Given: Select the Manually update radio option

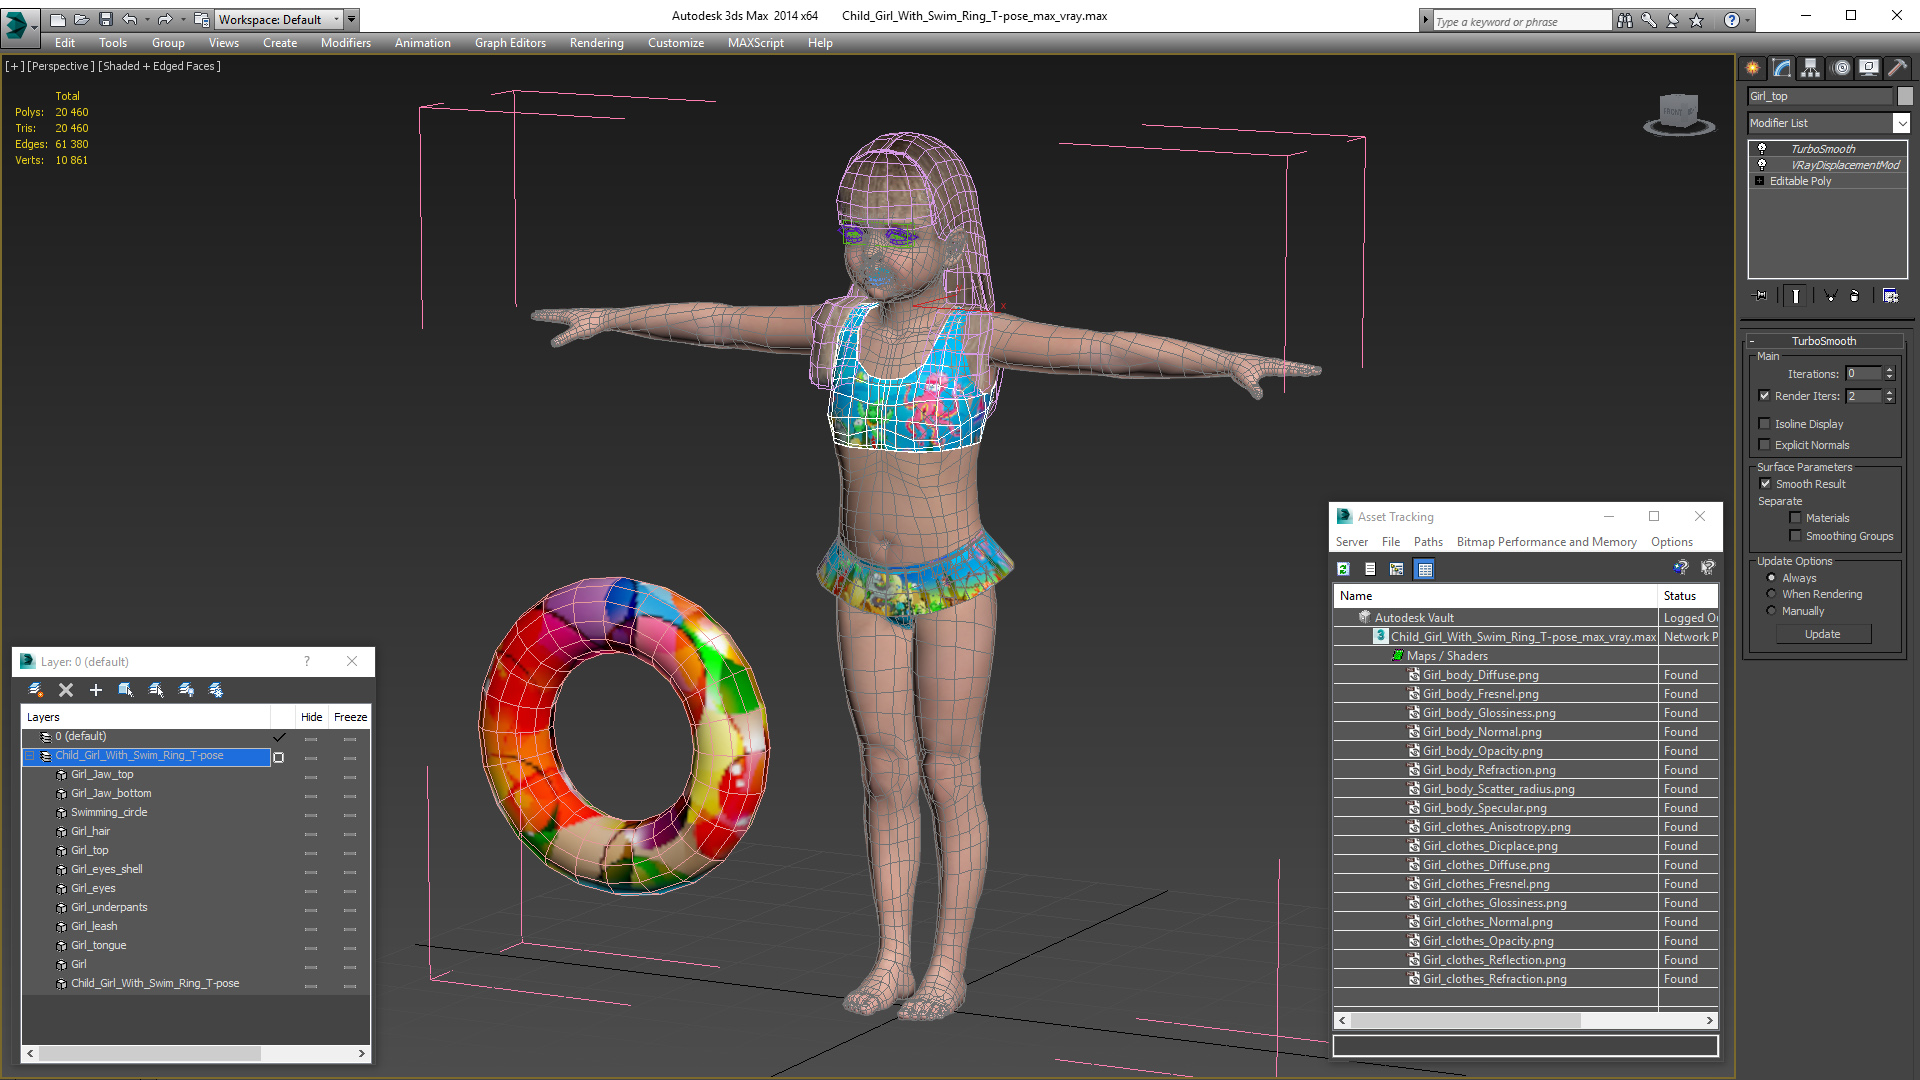Looking at the screenshot, I should tap(1772, 611).
